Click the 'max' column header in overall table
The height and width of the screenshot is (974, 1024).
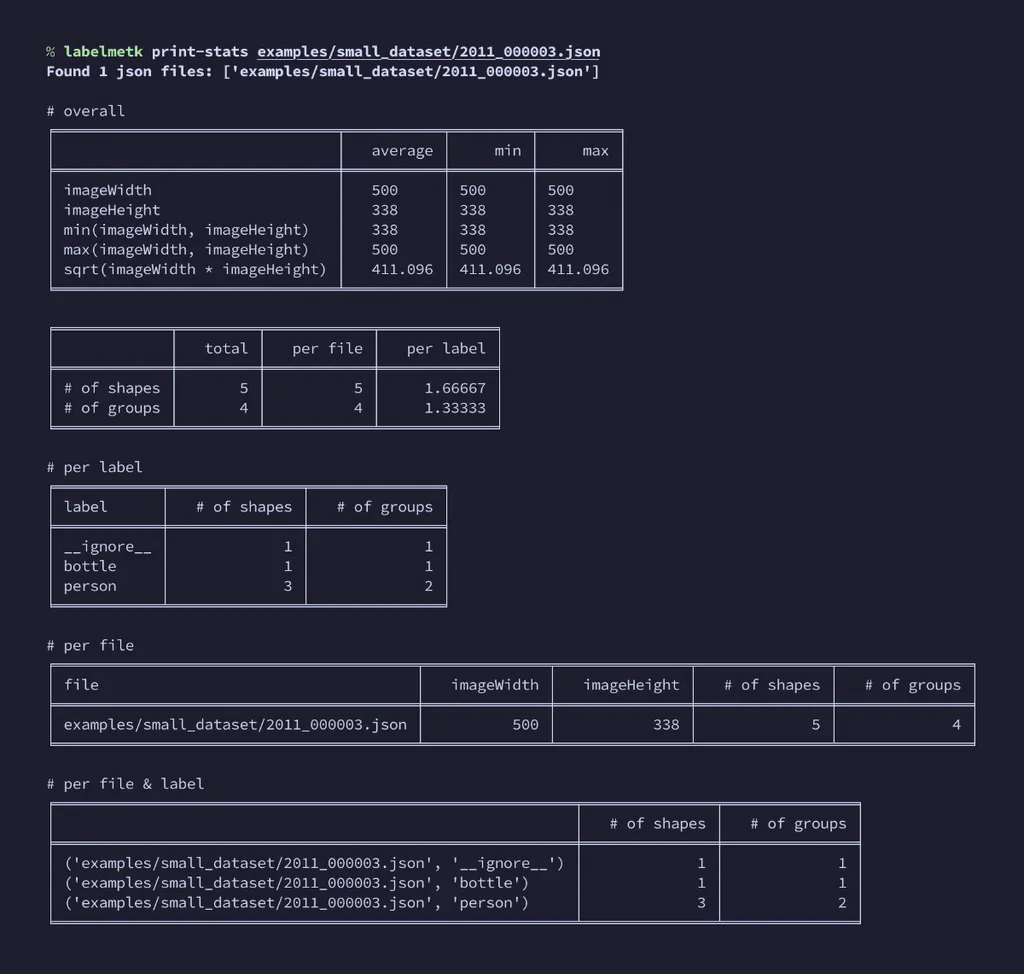coord(595,151)
